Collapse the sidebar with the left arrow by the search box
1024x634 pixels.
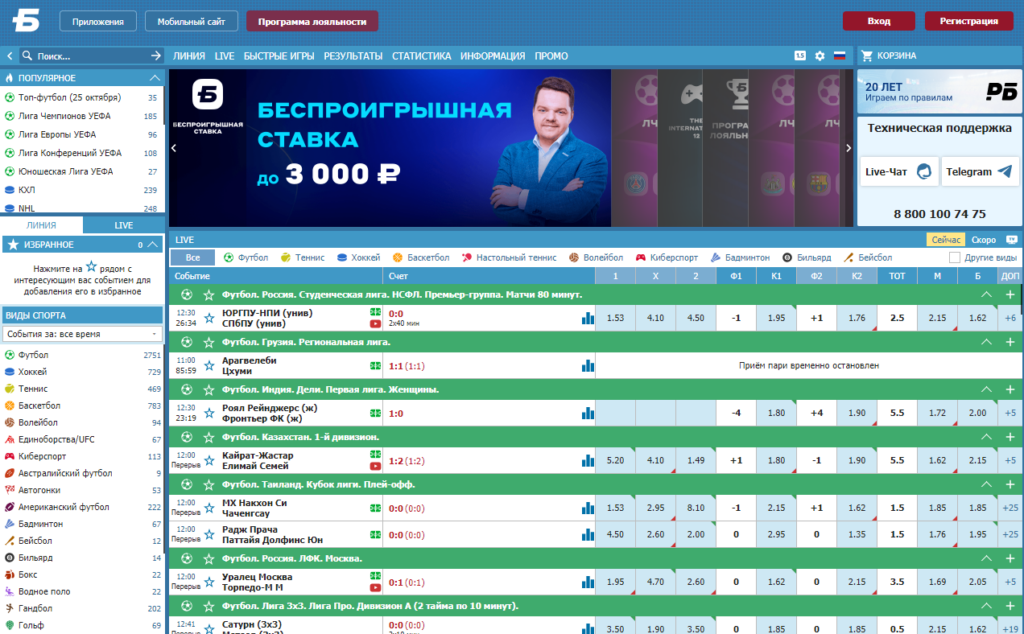point(9,56)
